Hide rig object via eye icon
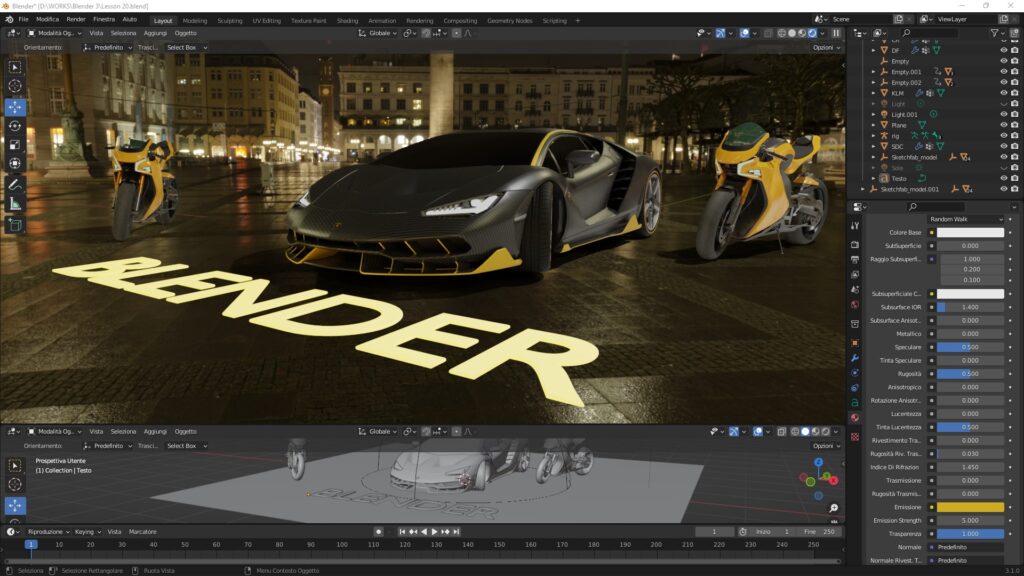Screen dimensions: 1024x576 click(x=1004, y=136)
